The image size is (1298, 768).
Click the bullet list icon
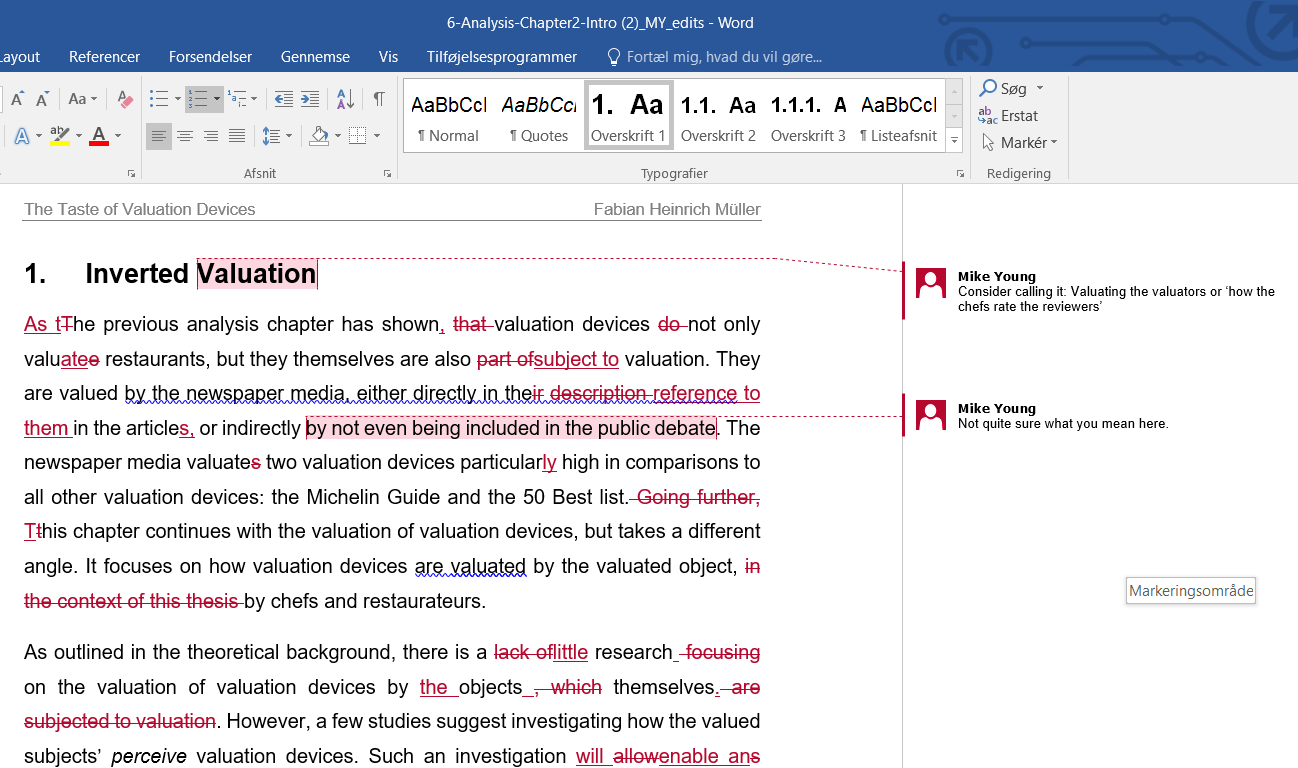(x=158, y=99)
